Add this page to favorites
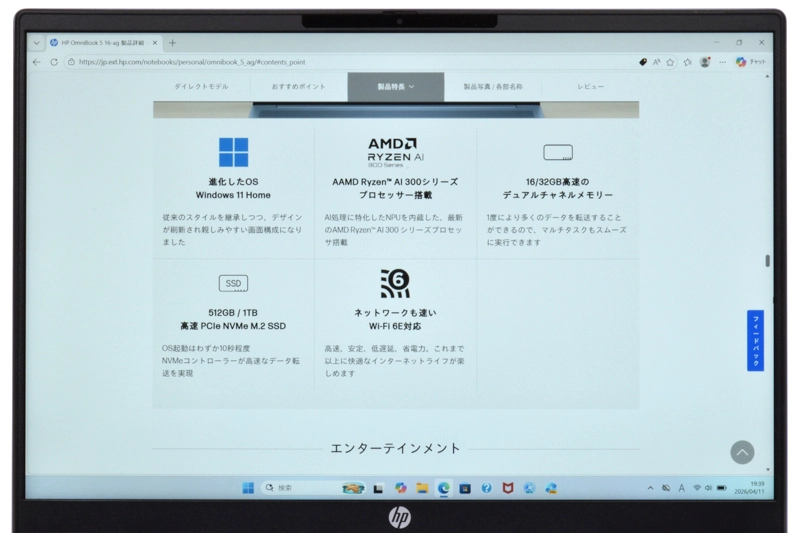This screenshot has width=800, height=533. click(670, 62)
